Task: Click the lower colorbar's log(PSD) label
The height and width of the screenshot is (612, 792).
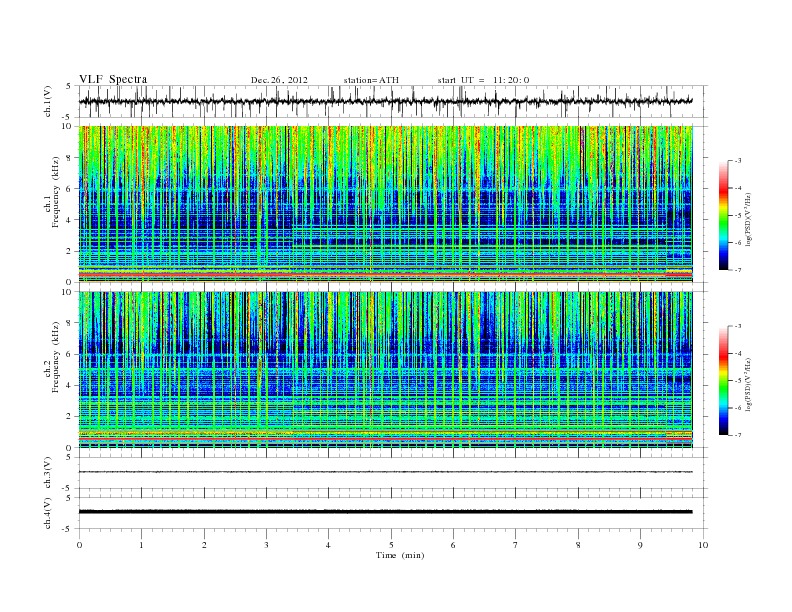Action: click(748, 384)
